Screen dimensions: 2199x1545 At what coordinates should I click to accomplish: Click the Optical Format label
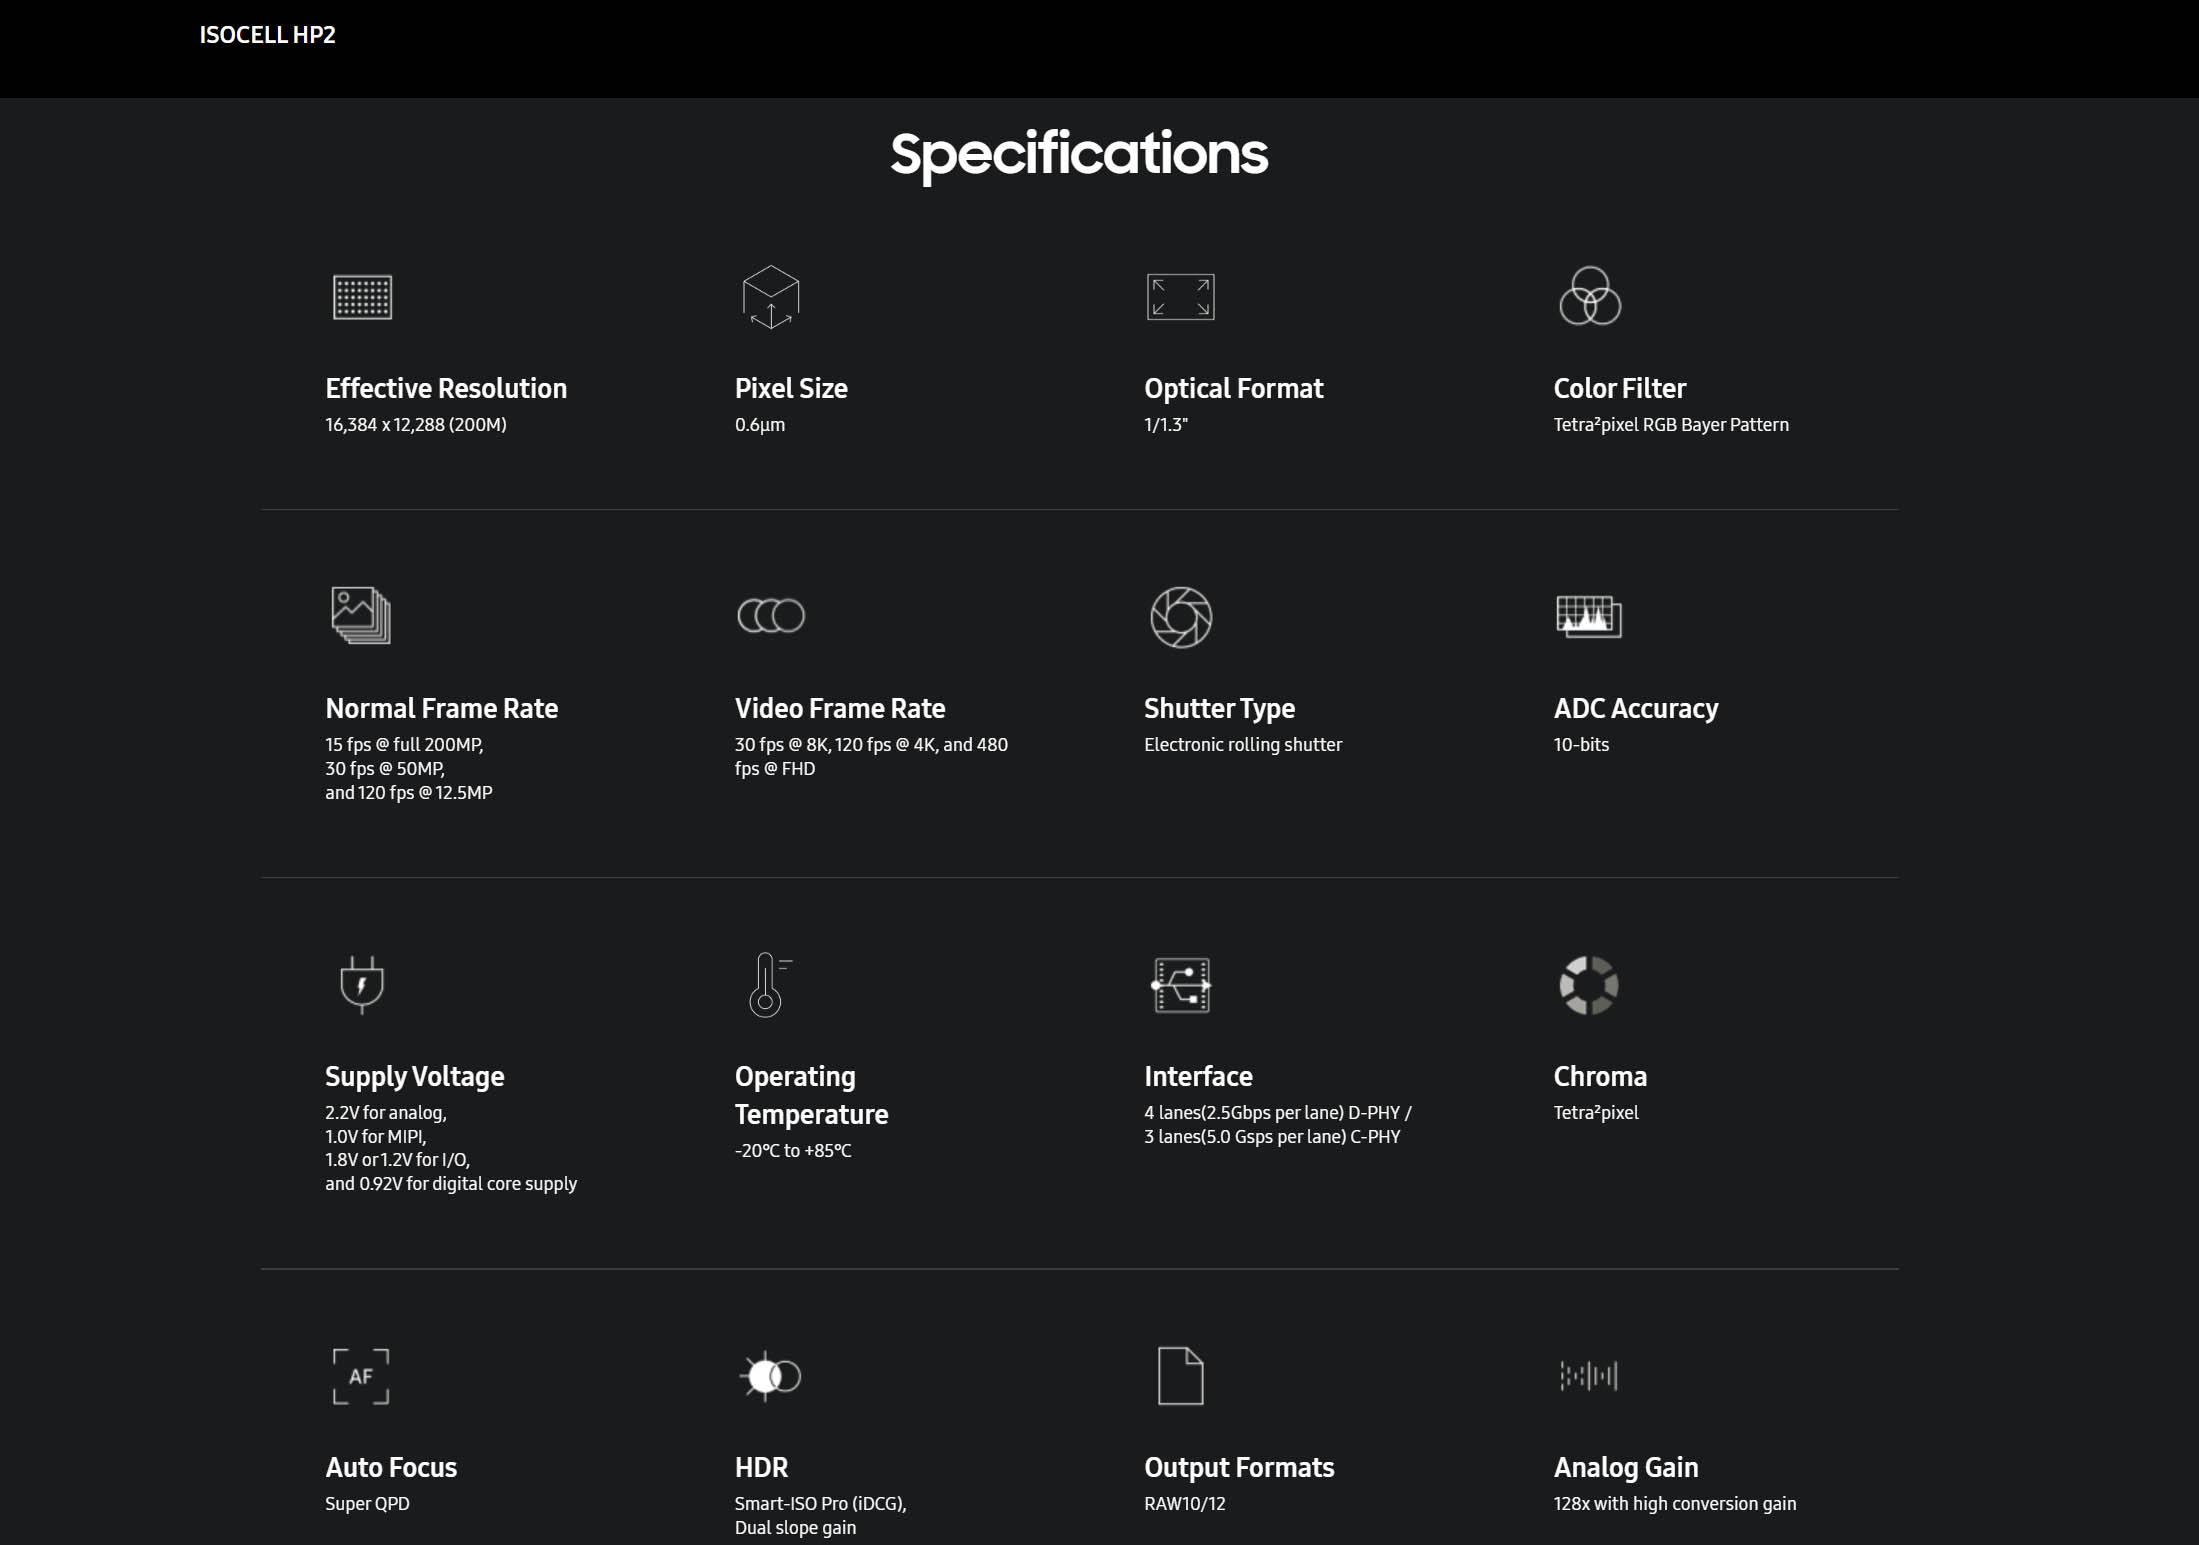pos(1233,388)
